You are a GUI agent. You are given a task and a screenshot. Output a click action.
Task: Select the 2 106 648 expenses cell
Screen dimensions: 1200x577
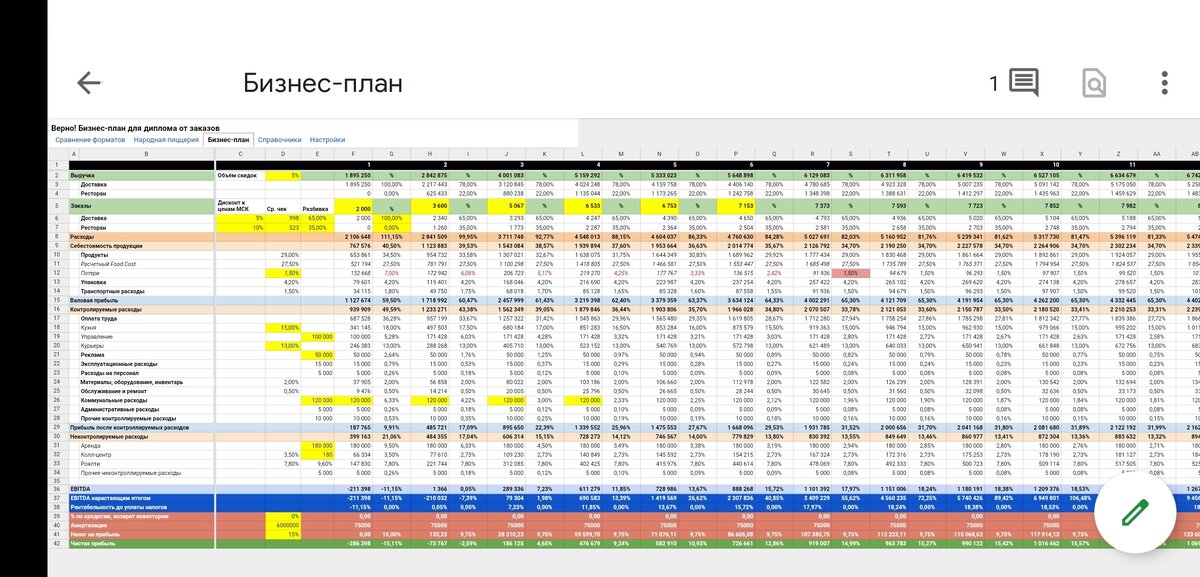click(354, 236)
